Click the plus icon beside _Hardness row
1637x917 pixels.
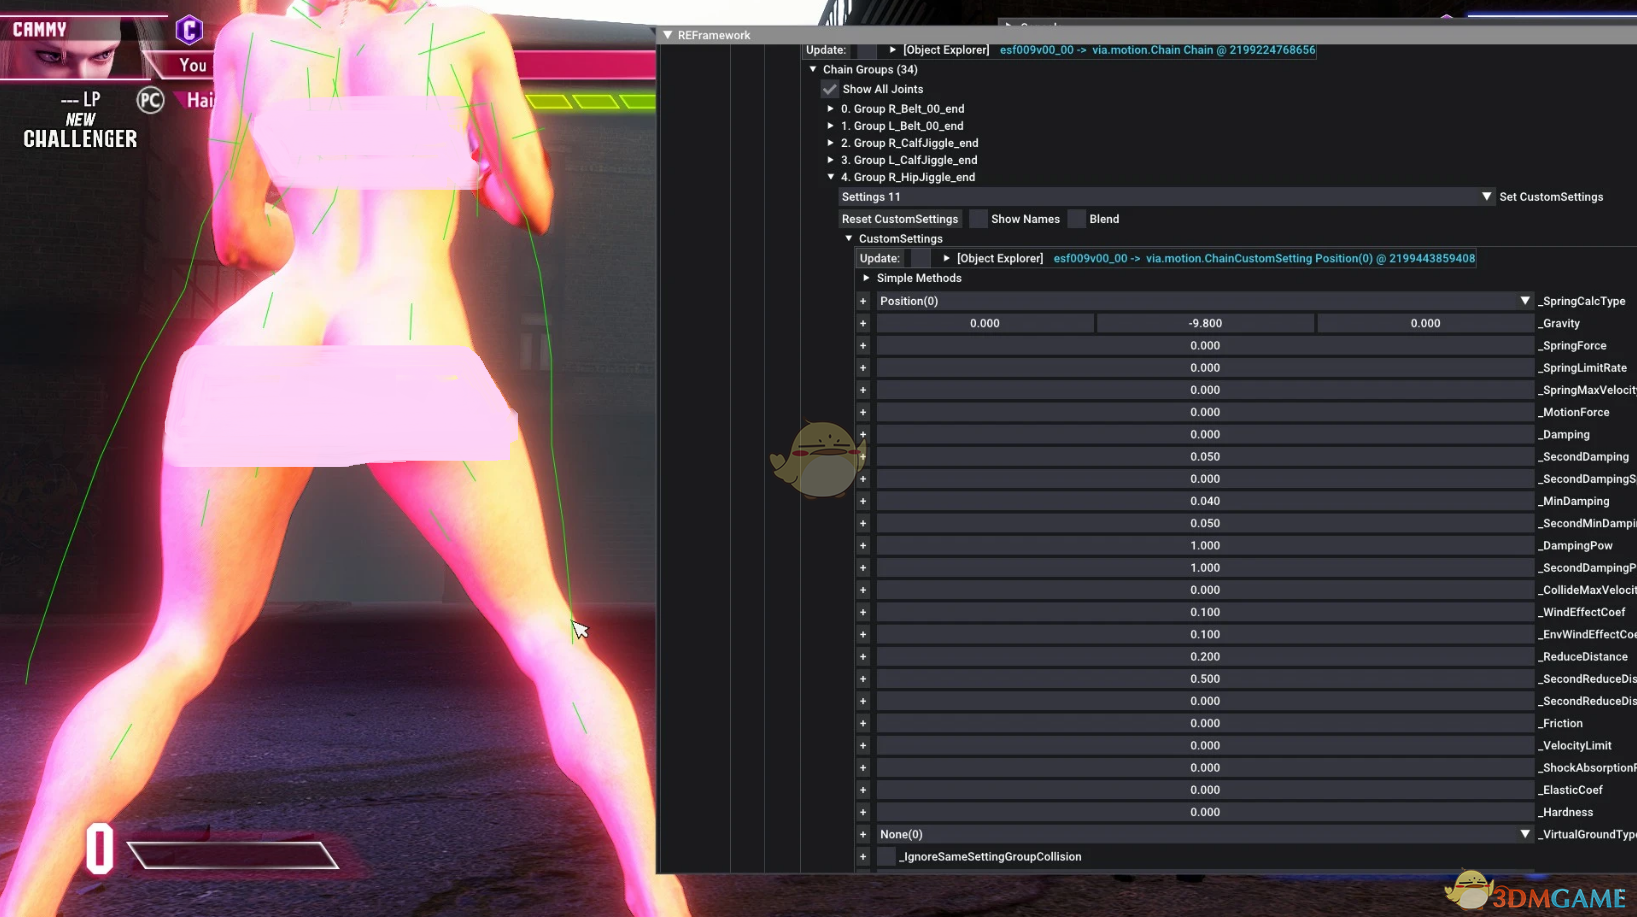click(x=863, y=813)
